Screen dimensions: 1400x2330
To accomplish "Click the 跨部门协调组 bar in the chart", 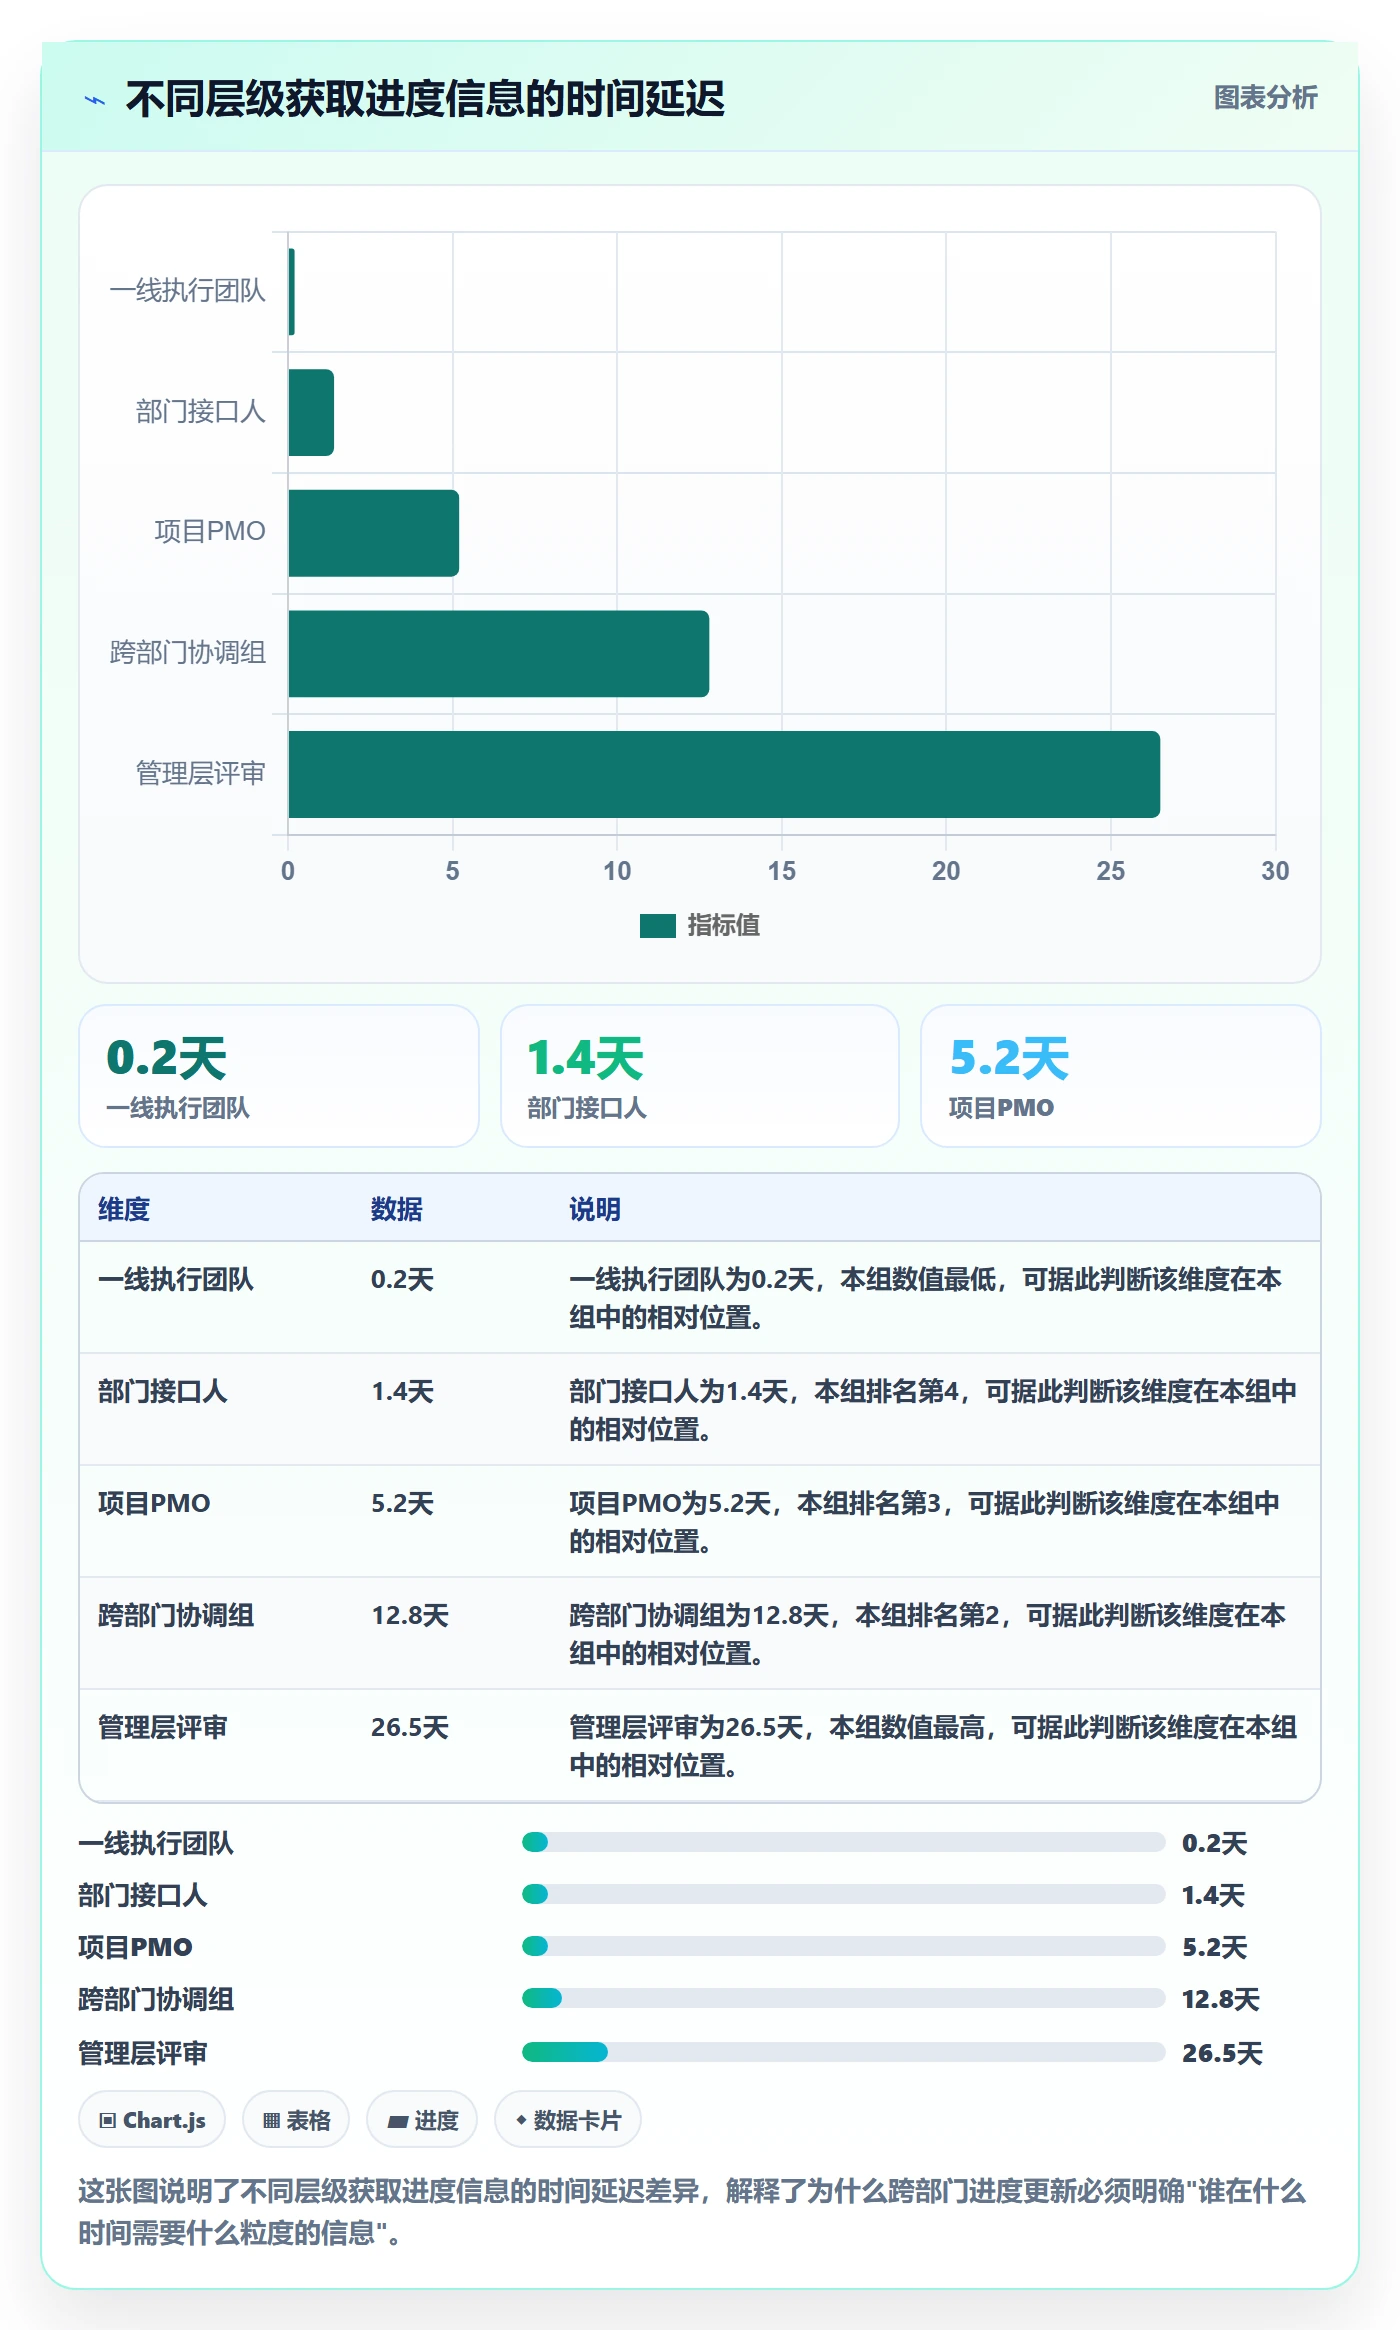I will [x=498, y=654].
